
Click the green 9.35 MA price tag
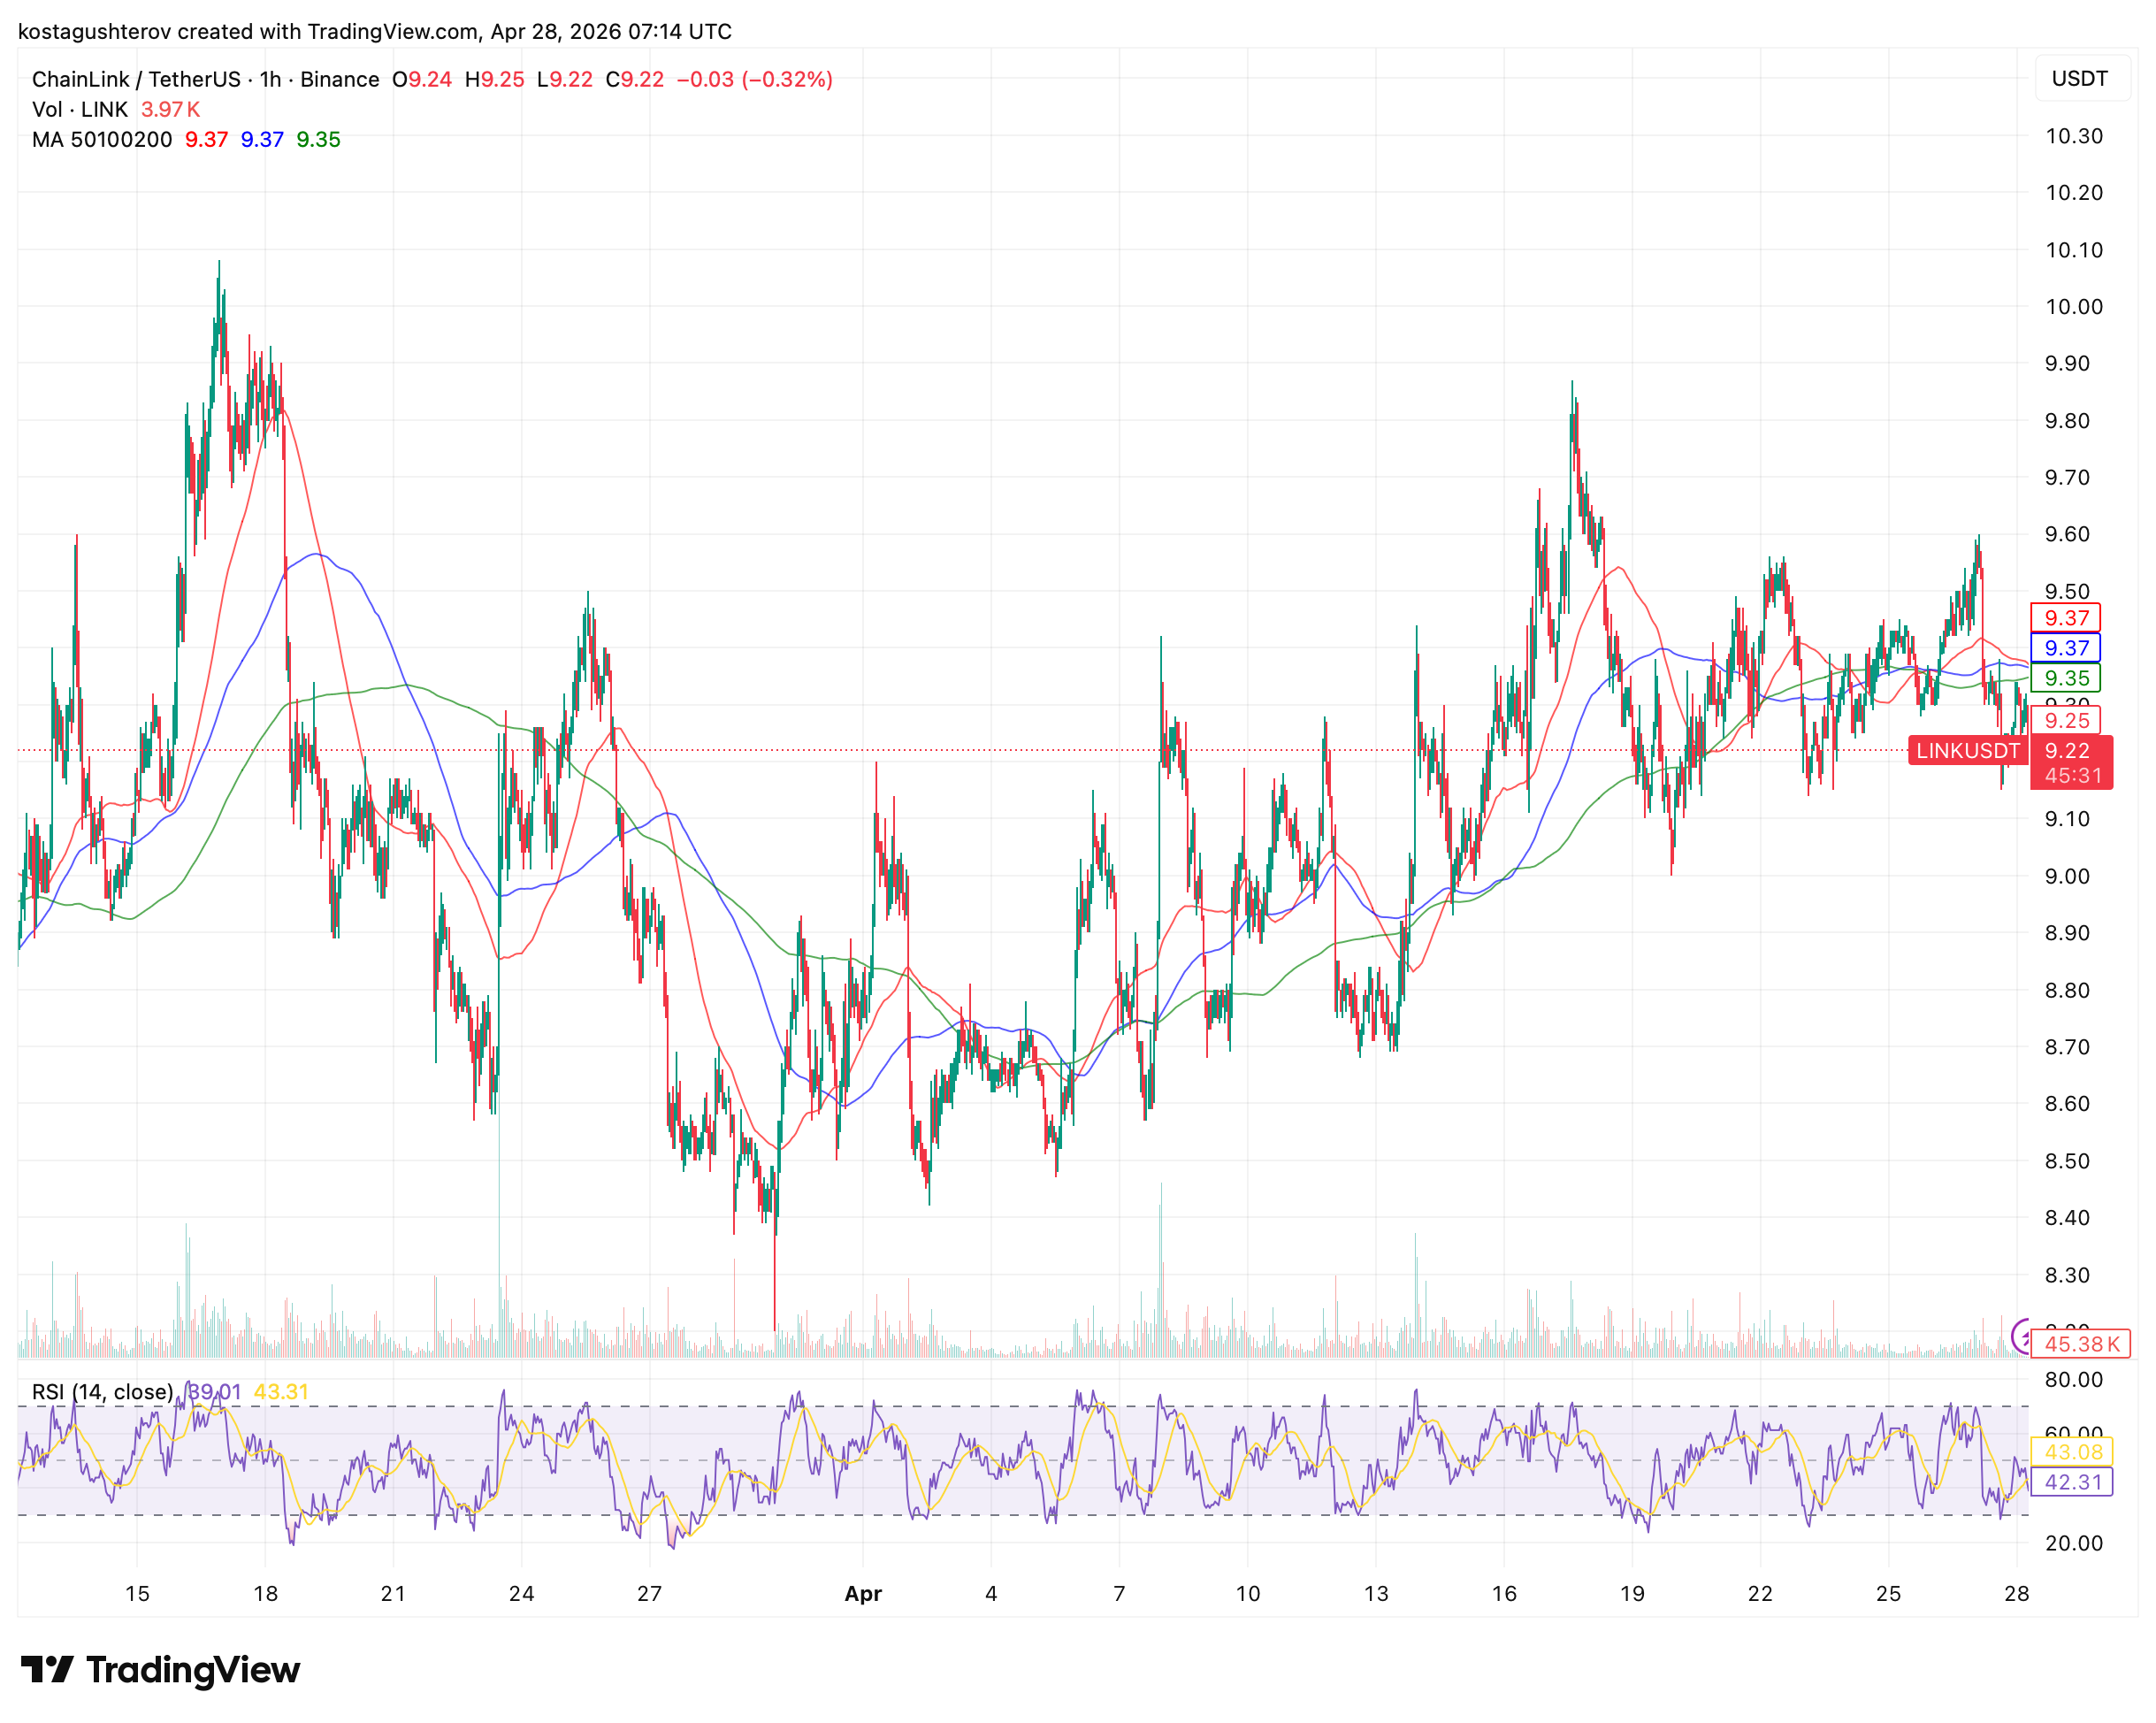2065,678
